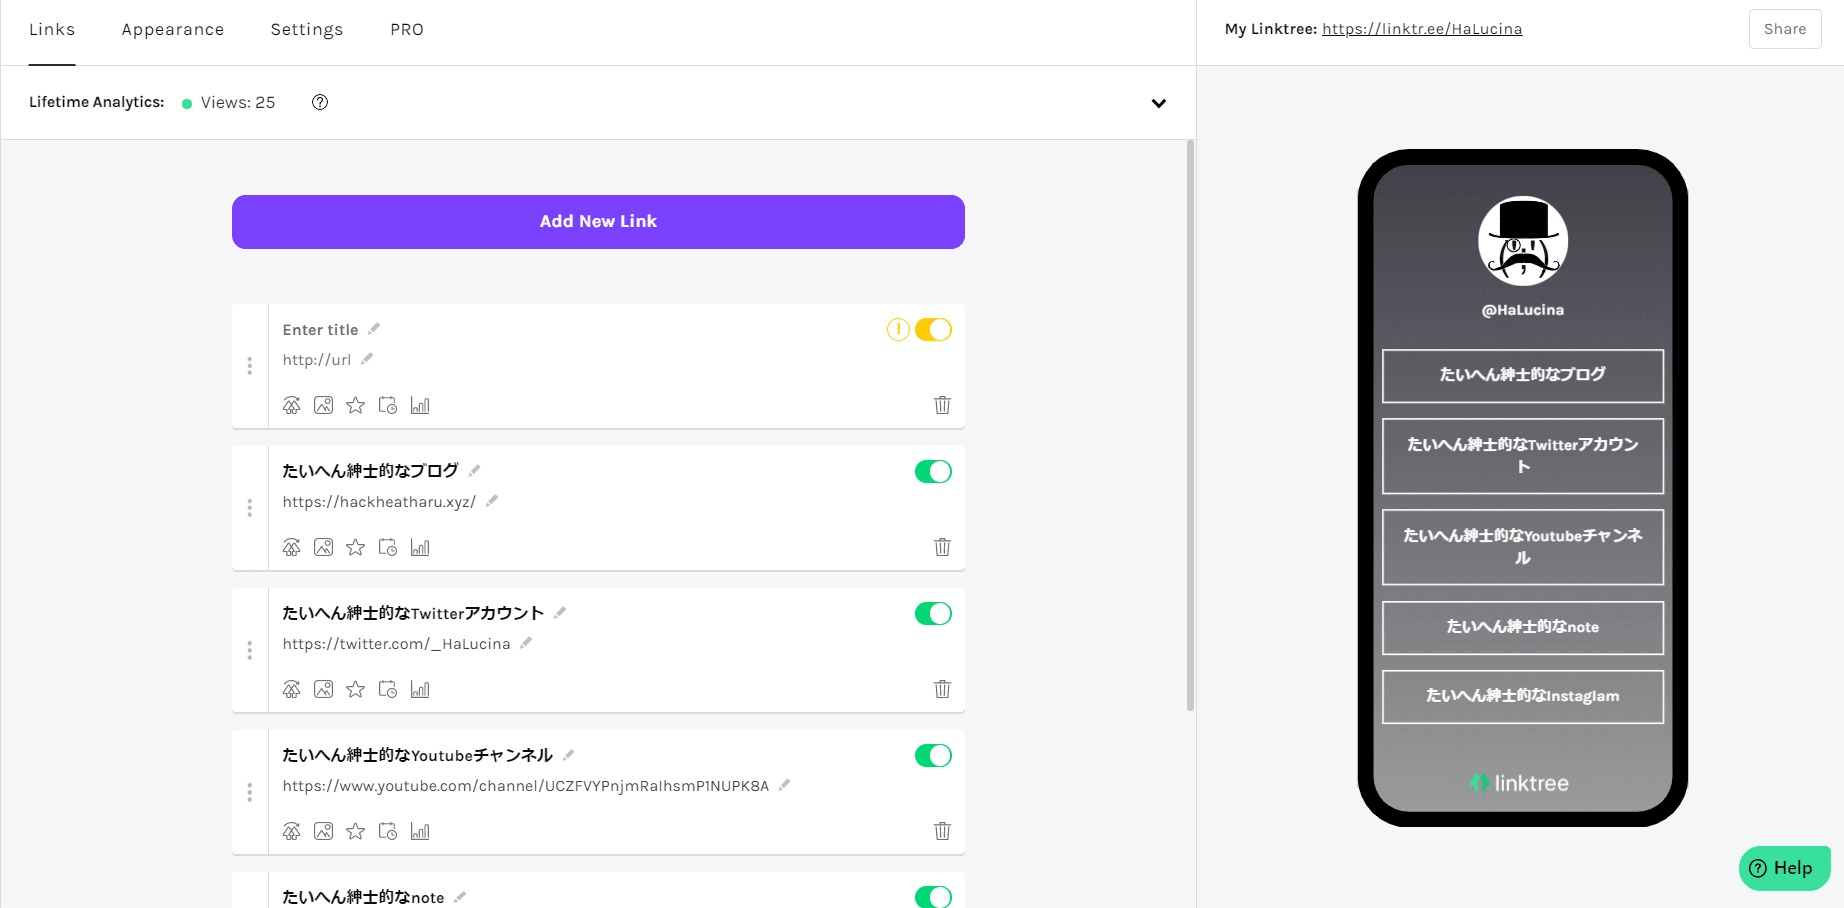This screenshot has width=1844, height=908.
Task: Click the ブログ button in the phone preview
Action: [1523, 376]
